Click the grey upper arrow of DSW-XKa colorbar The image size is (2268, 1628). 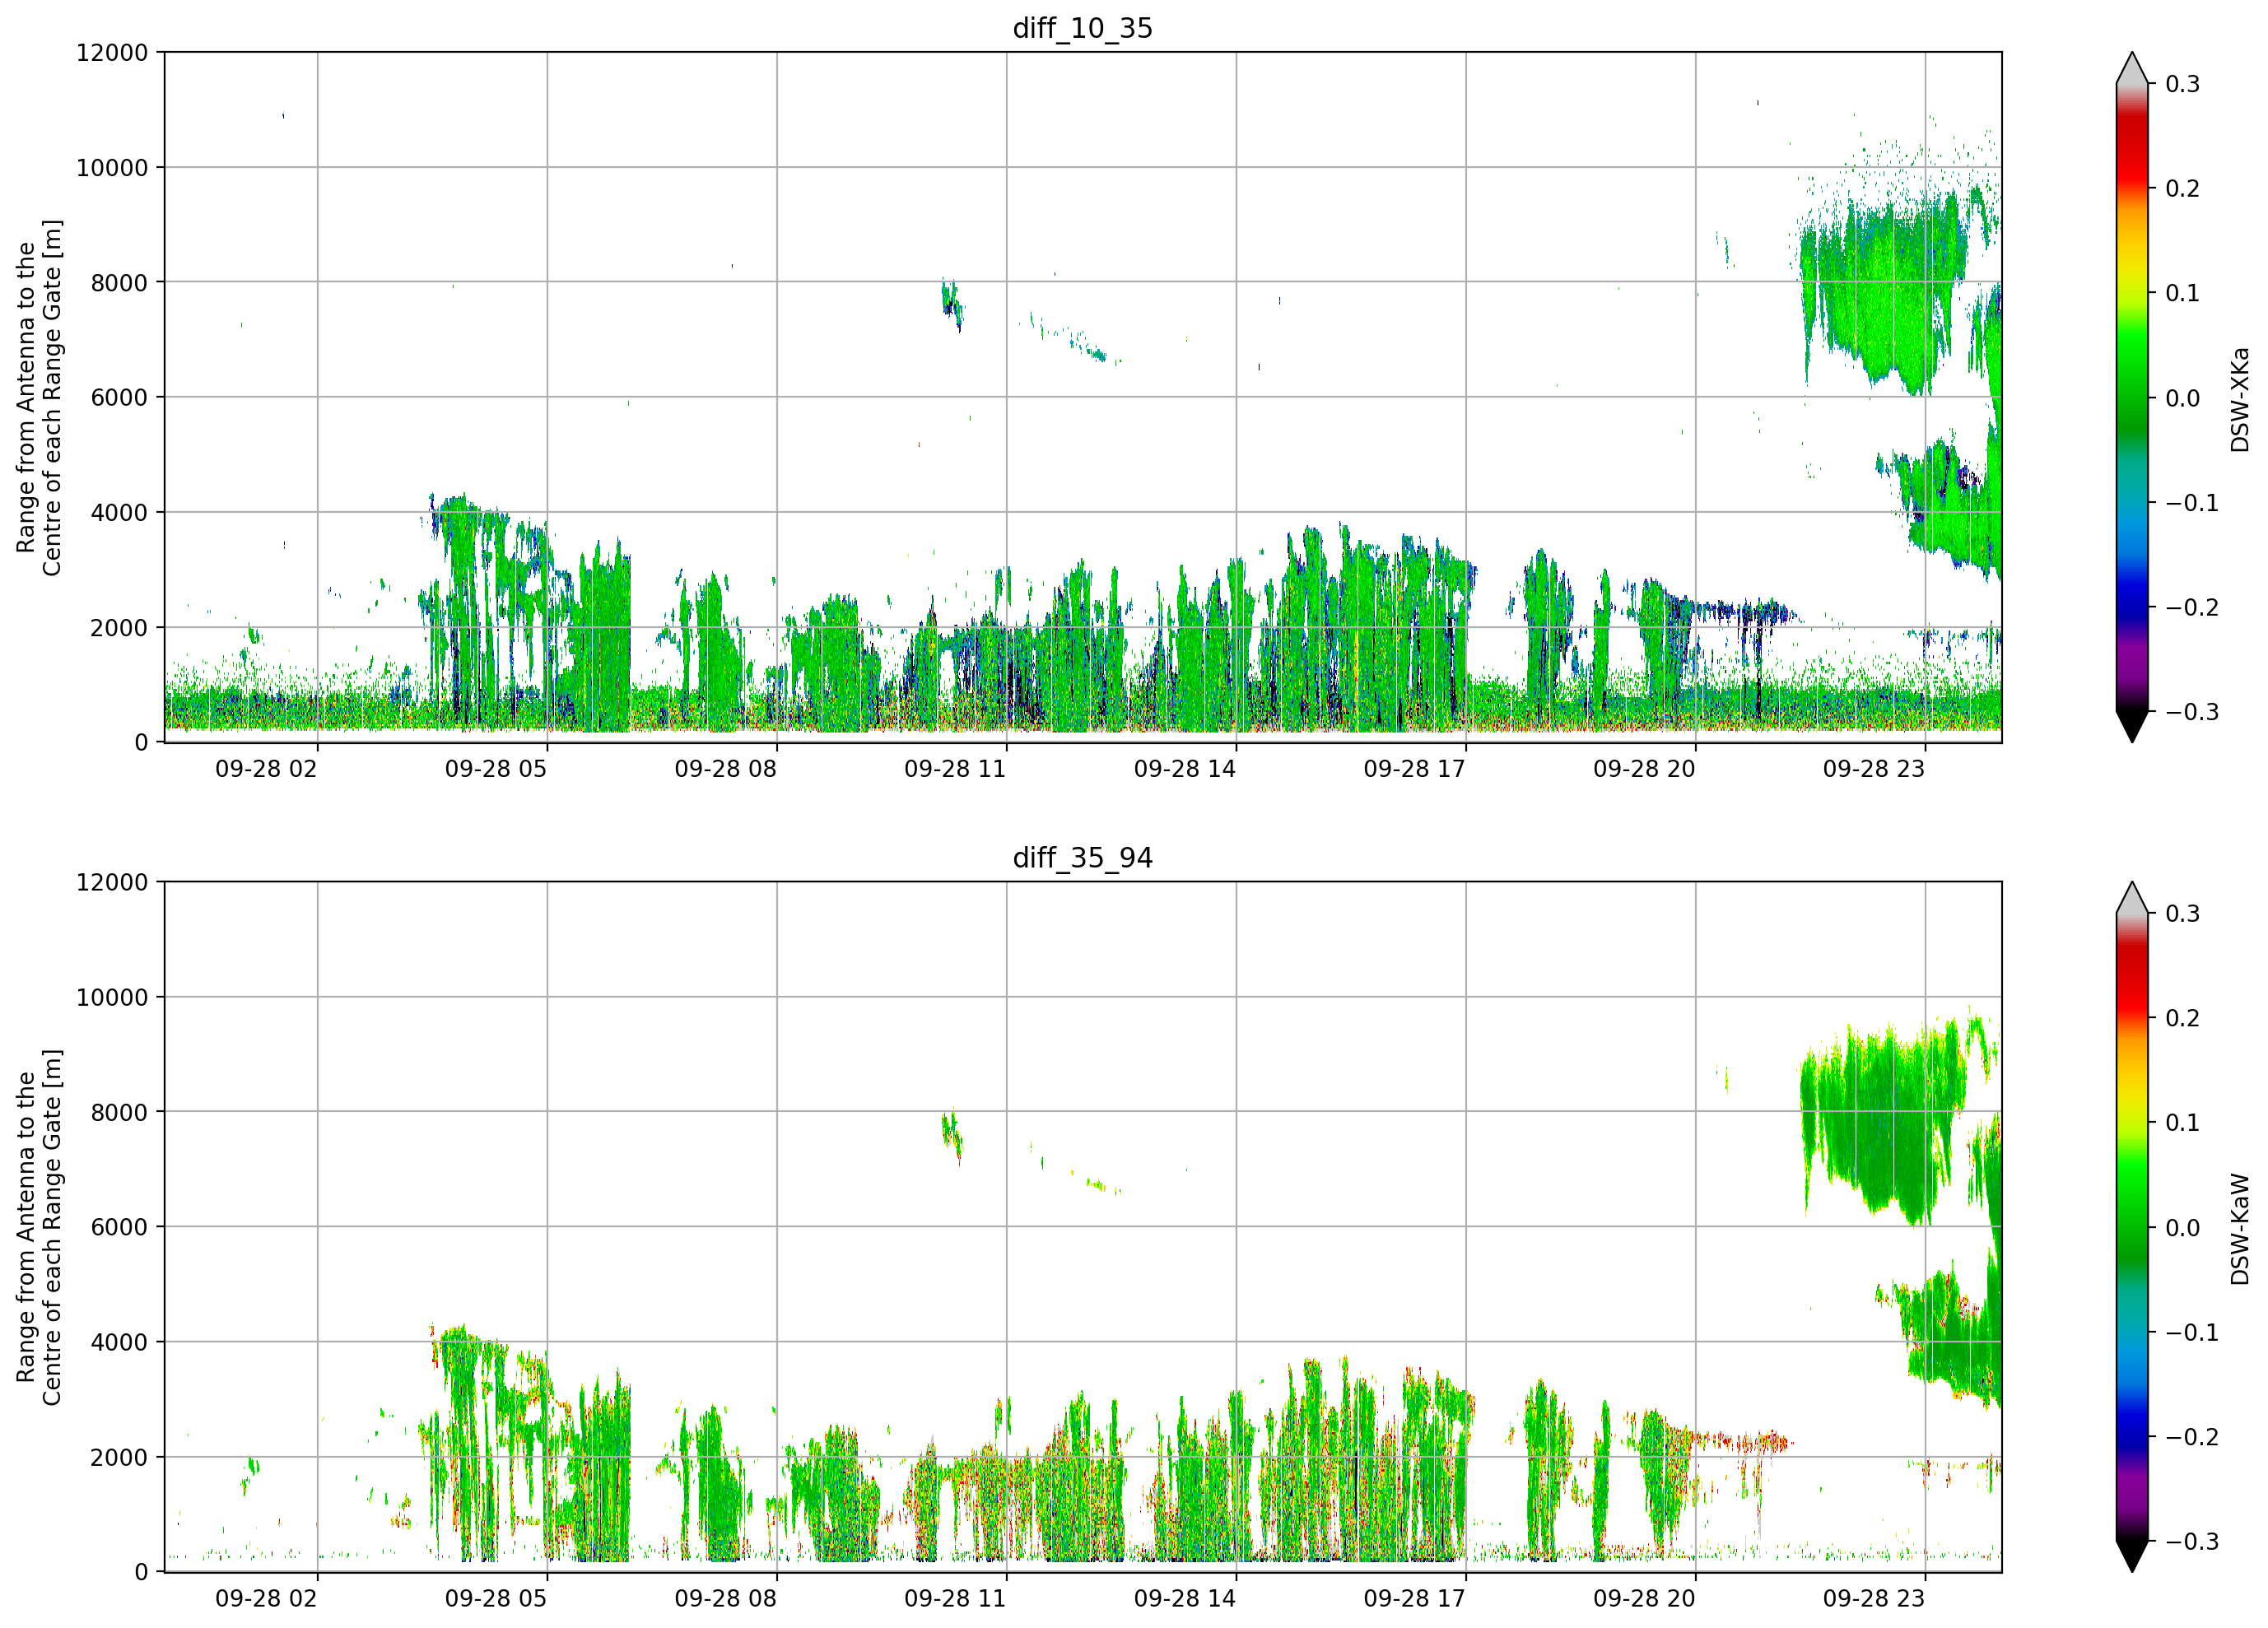coord(2132,69)
